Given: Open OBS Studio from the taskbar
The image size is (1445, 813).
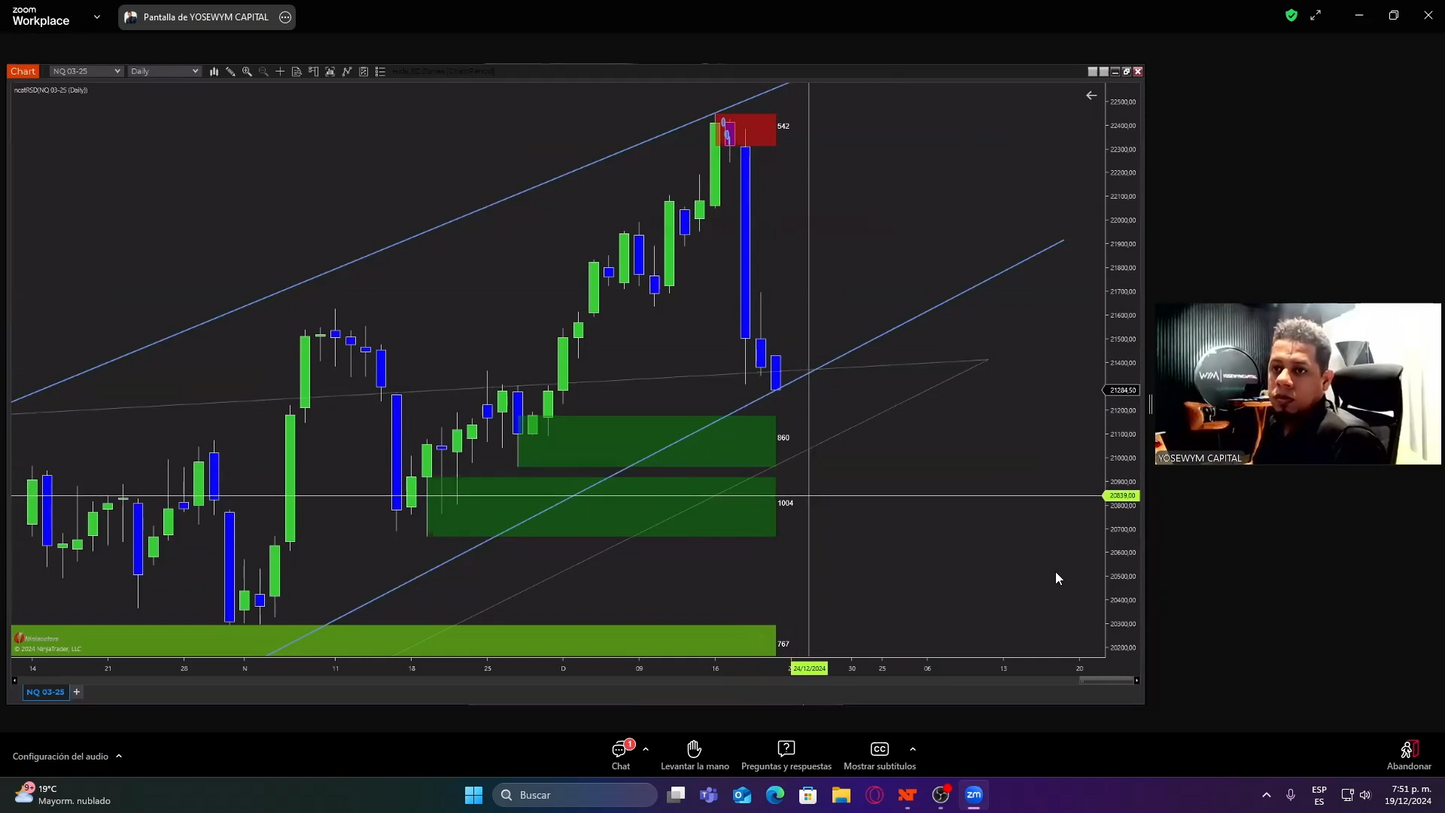Looking at the screenshot, I should click(940, 795).
